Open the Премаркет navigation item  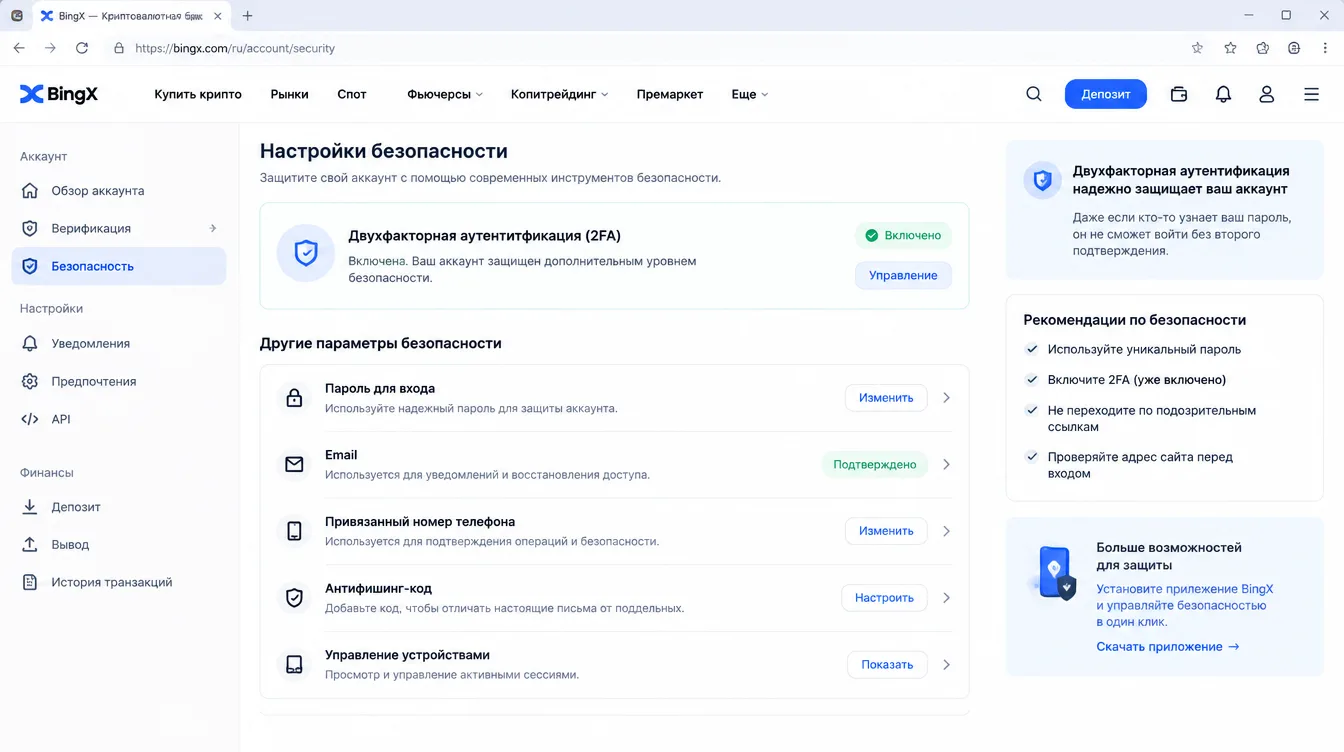pyautogui.click(x=670, y=94)
